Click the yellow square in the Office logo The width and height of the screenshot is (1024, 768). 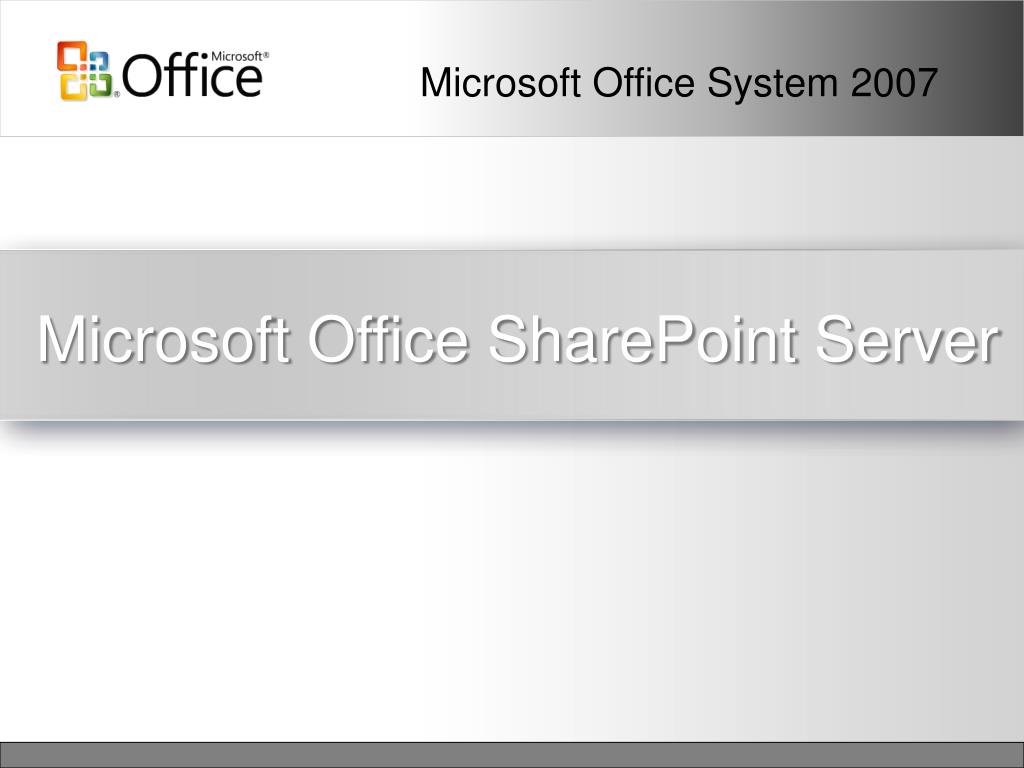[74, 87]
